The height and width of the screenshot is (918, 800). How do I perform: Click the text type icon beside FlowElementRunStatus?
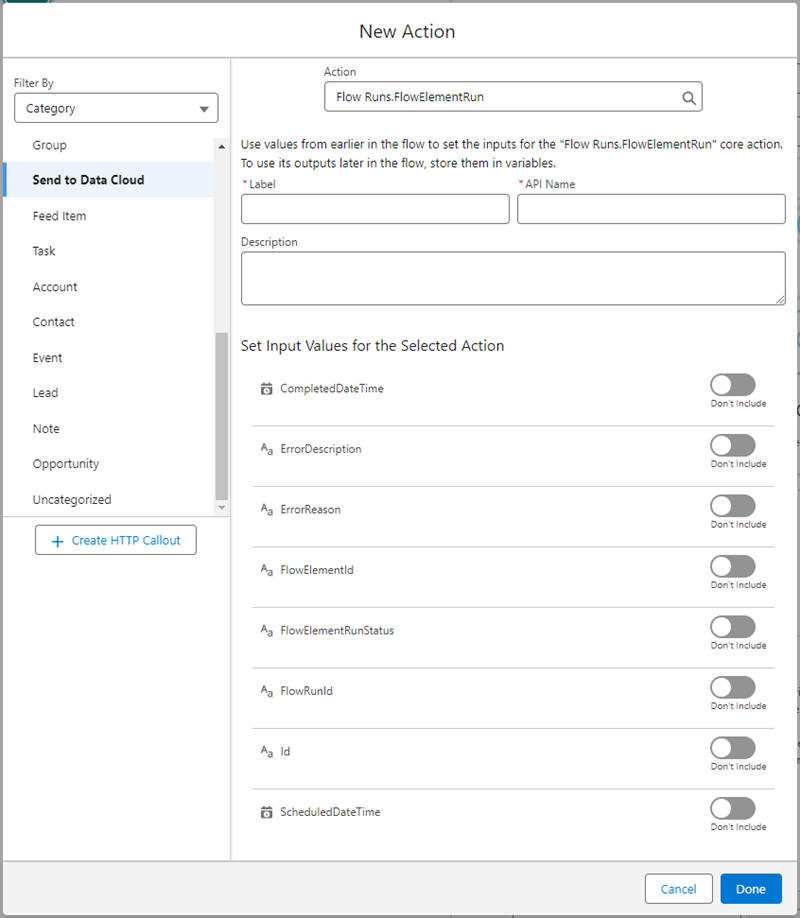(x=264, y=630)
